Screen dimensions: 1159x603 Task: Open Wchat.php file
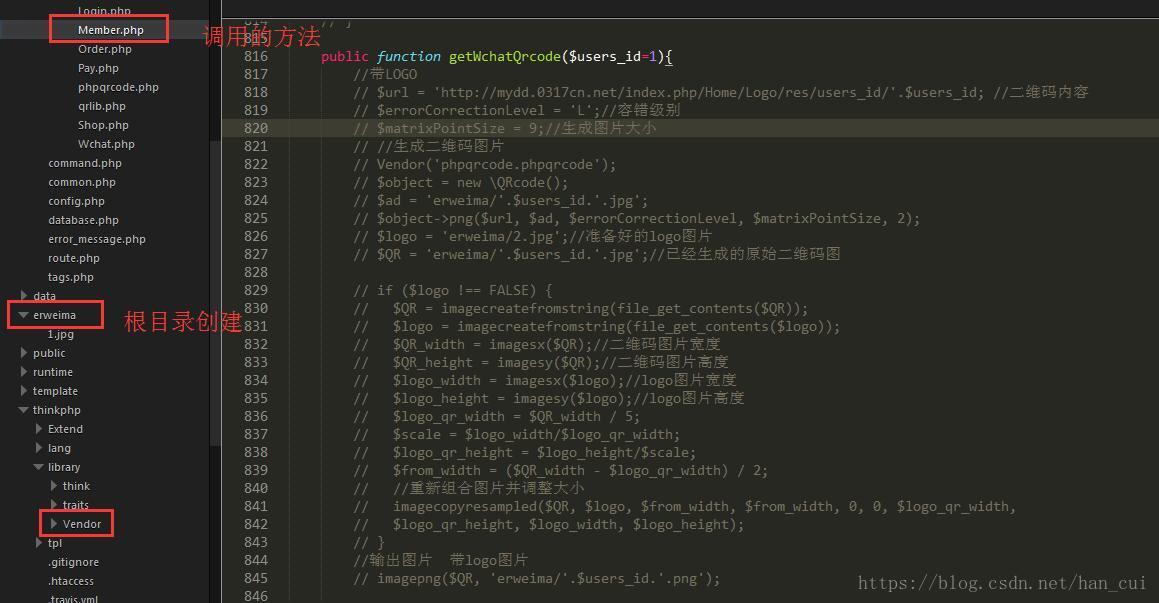click(x=106, y=144)
